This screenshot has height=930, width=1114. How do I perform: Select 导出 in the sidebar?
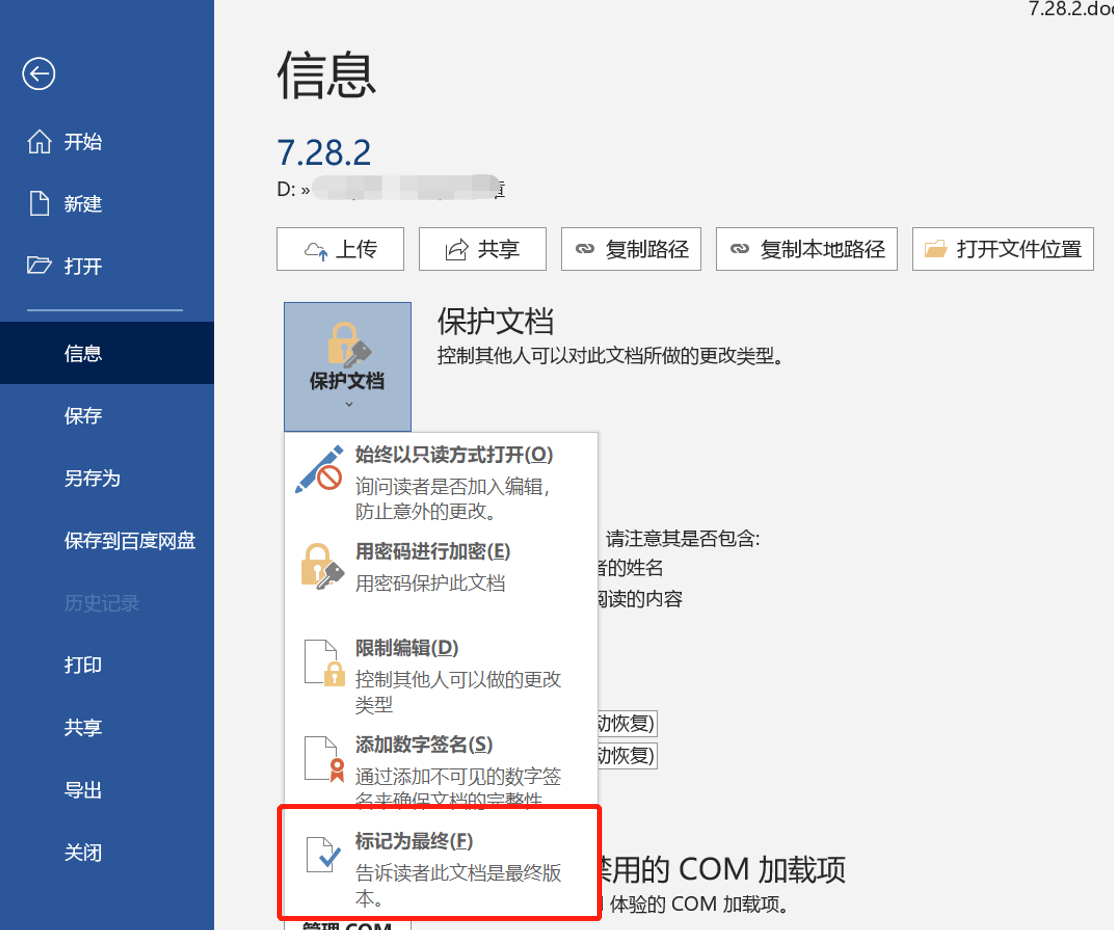[83, 790]
